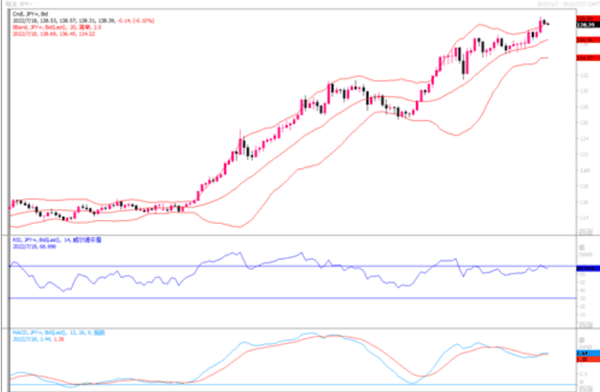Click the RSI indicator legend label

click(x=57, y=240)
